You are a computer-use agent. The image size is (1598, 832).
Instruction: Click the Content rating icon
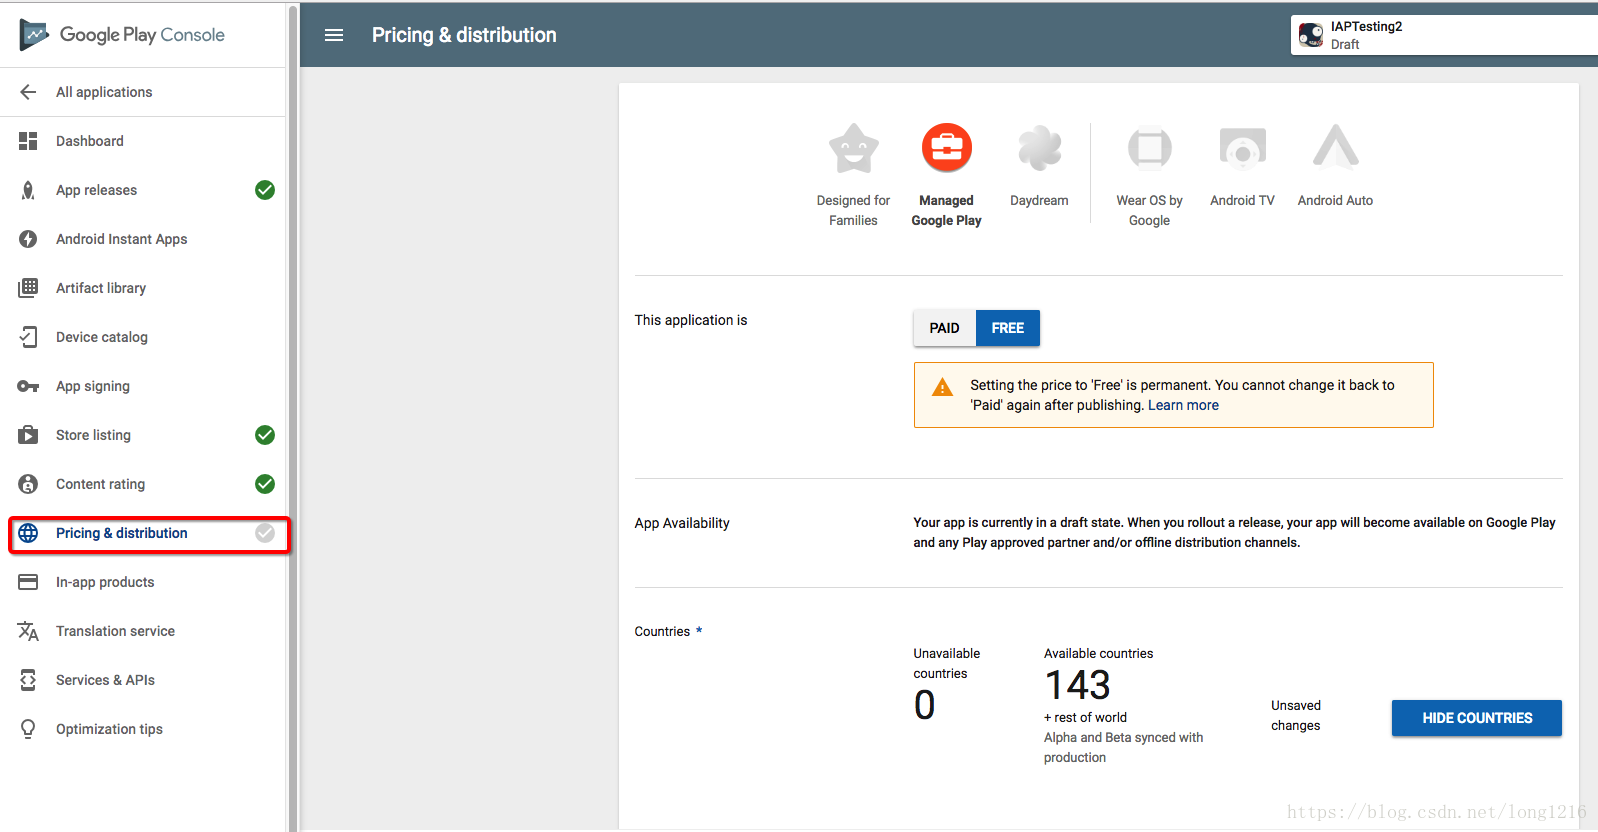pos(28,484)
